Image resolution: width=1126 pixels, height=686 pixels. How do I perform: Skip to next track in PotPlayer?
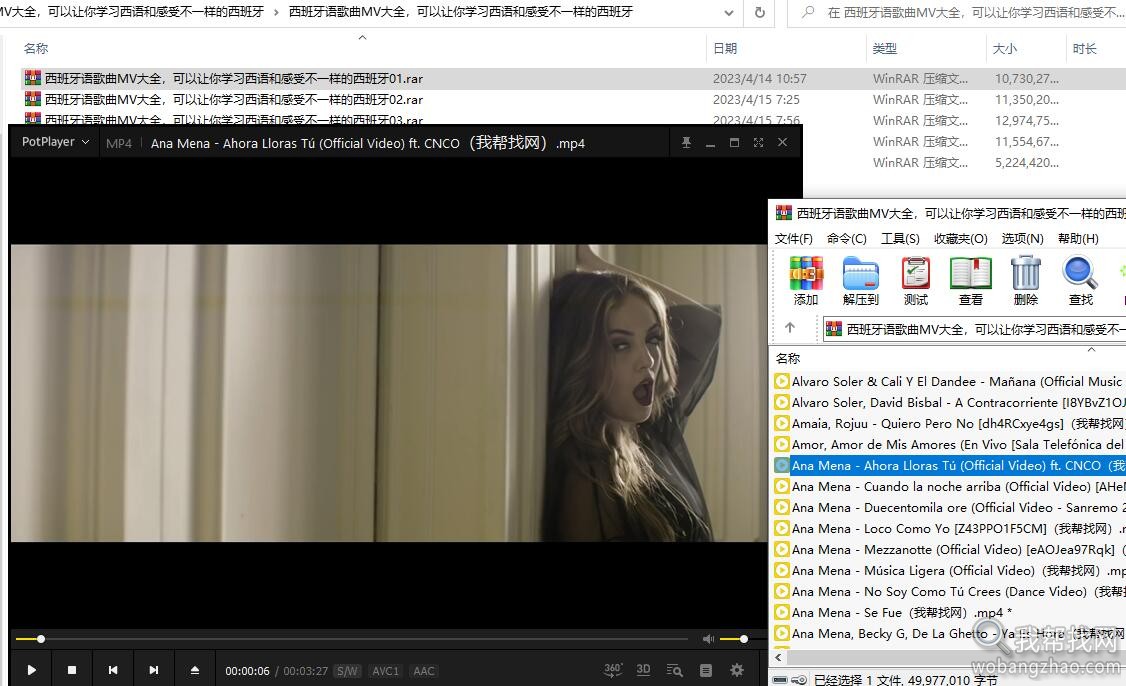[154, 670]
